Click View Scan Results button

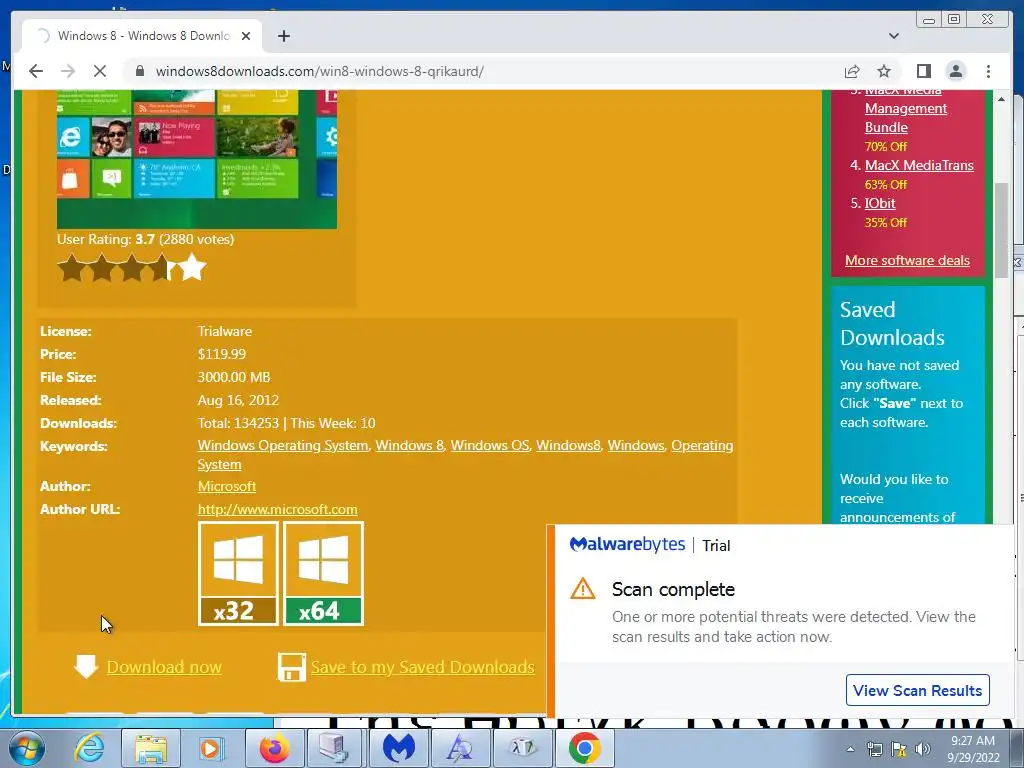point(918,690)
